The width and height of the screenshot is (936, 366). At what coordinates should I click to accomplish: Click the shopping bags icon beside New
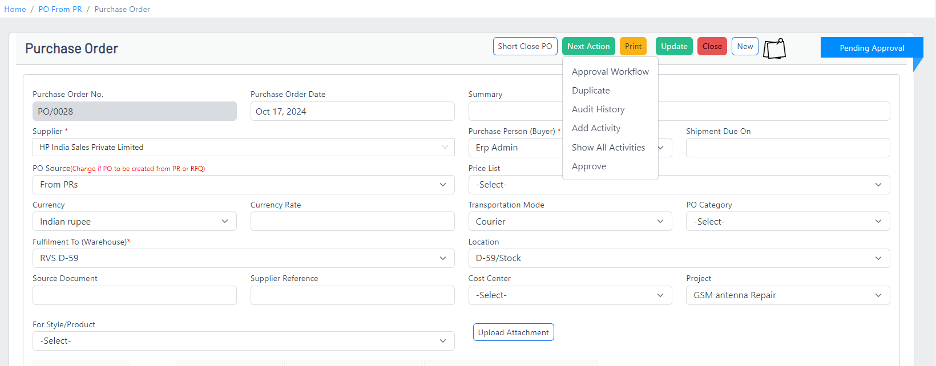coord(774,48)
